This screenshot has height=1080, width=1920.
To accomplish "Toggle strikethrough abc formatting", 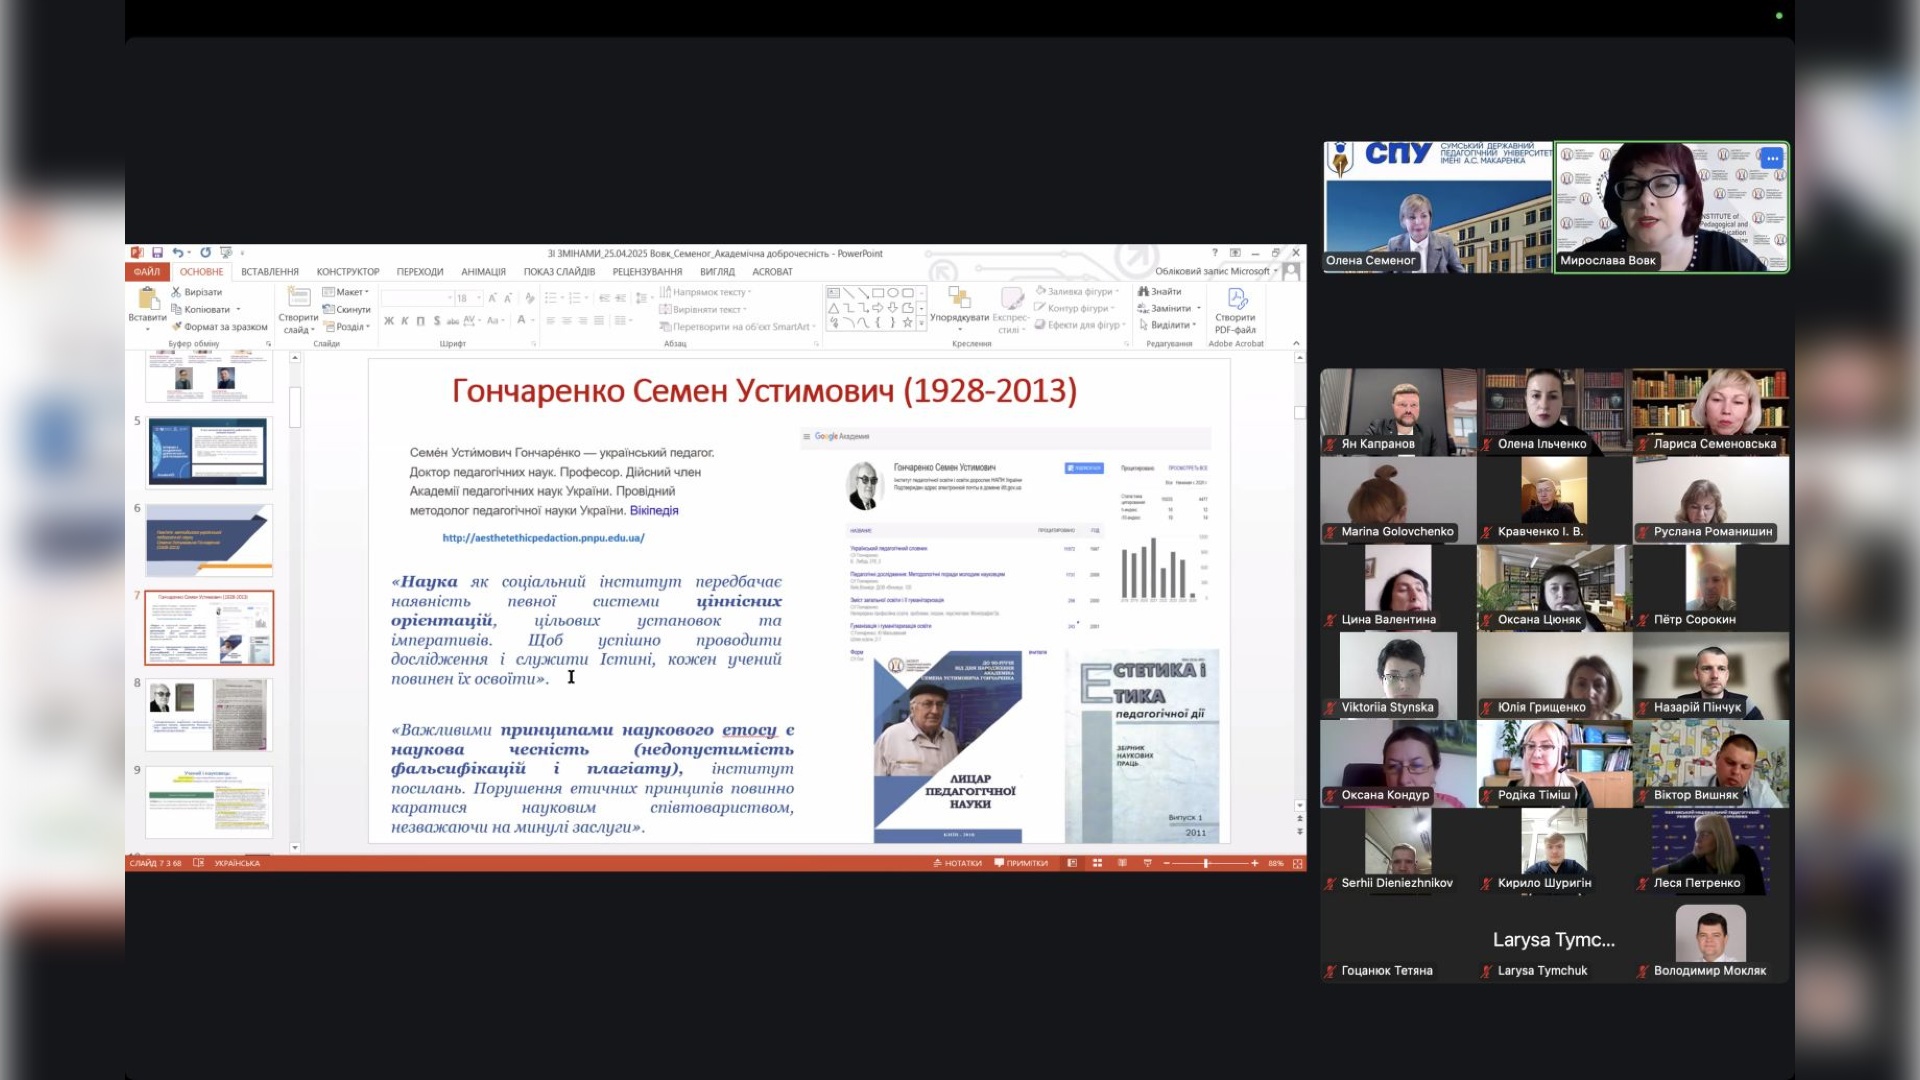I will click(452, 321).
